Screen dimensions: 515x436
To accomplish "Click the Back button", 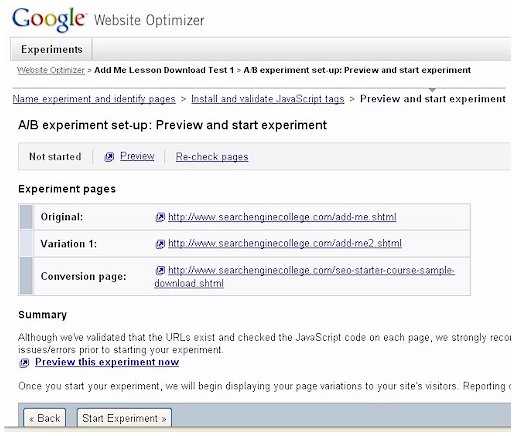I will click(45, 418).
